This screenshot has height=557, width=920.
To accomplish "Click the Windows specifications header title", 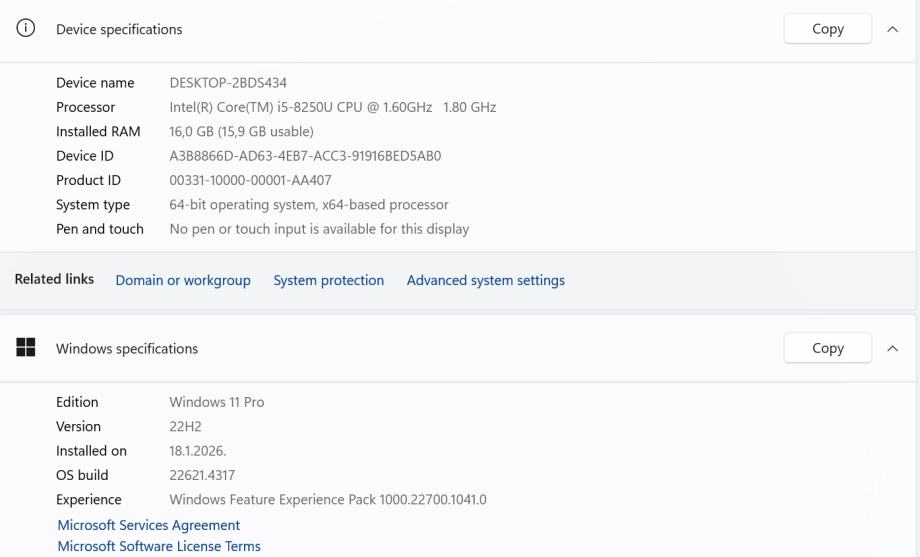I will pos(127,348).
